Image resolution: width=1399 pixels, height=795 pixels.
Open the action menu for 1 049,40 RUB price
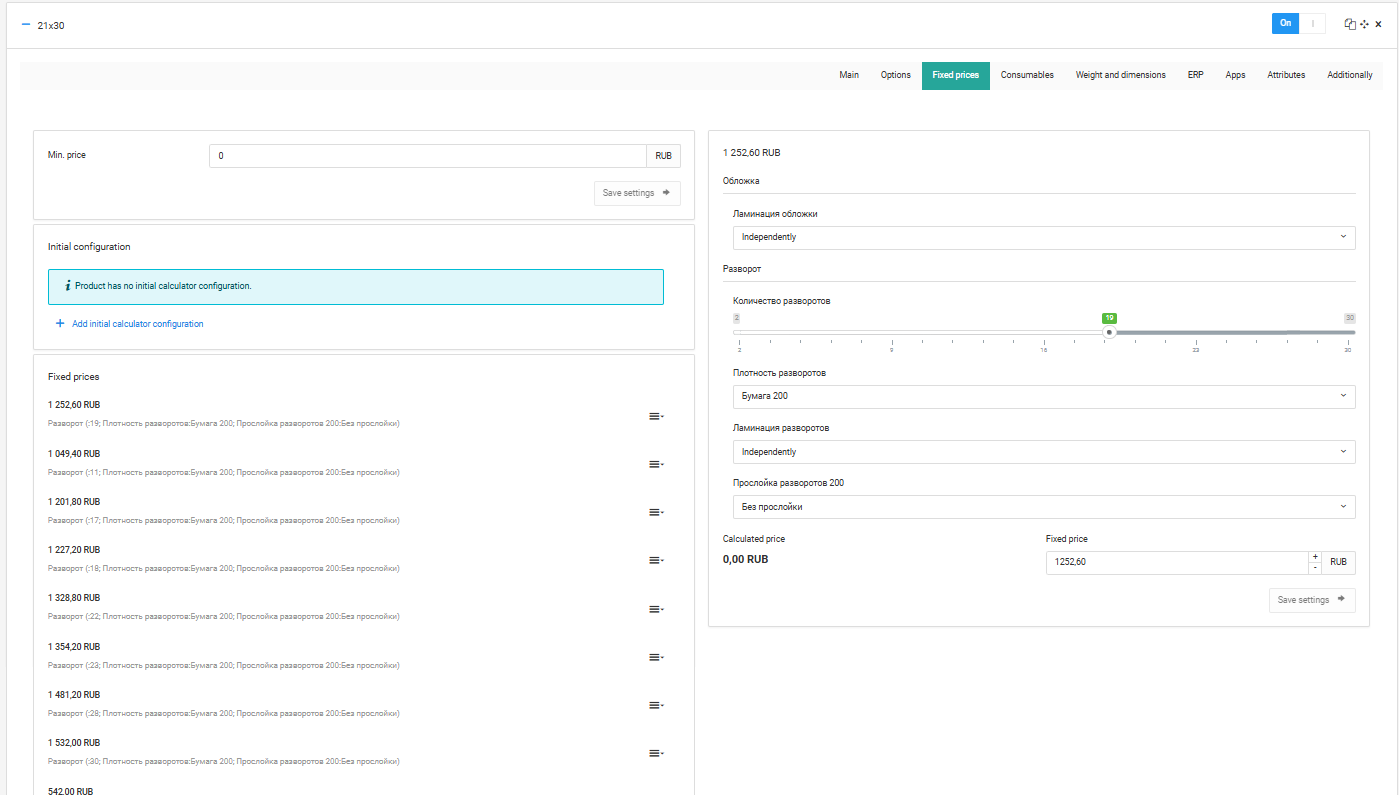pyautogui.click(x=656, y=464)
